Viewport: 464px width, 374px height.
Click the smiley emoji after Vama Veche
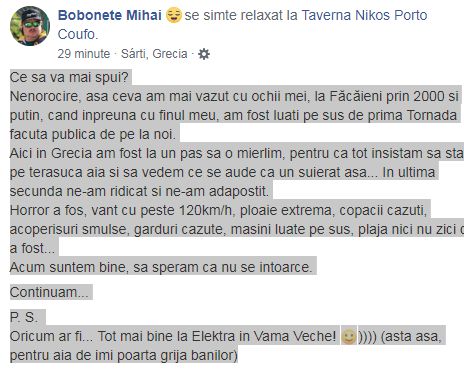coord(349,336)
